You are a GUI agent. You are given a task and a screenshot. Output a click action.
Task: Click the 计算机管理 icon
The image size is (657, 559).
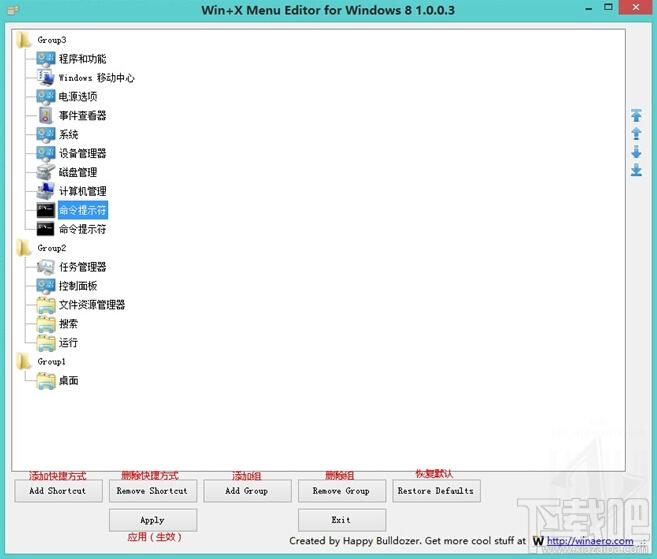pos(46,191)
